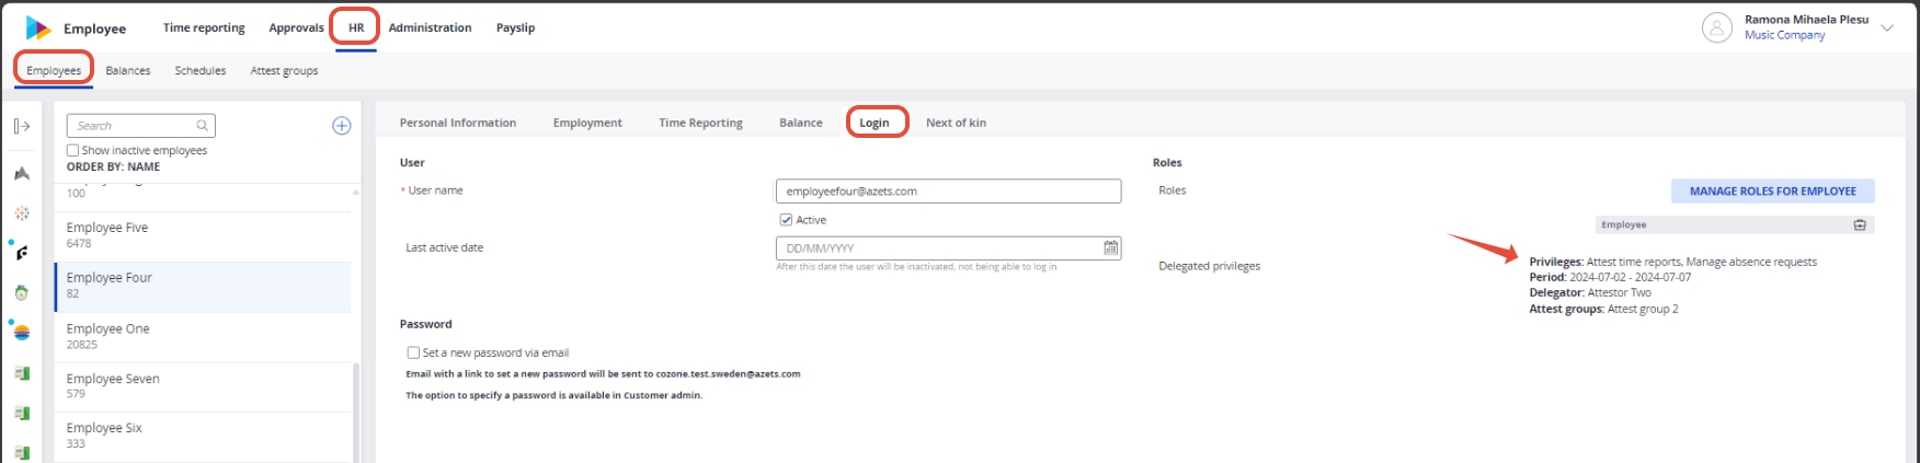
Task: Uncheck the Active checkbox
Action: pos(785,220)
